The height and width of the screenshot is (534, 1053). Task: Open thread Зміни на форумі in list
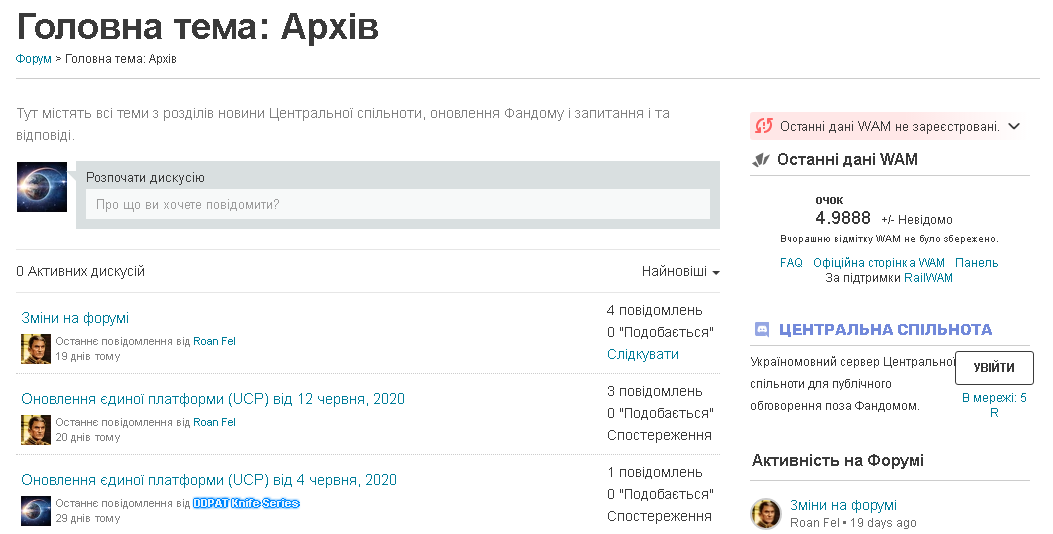tap(75, 318)
